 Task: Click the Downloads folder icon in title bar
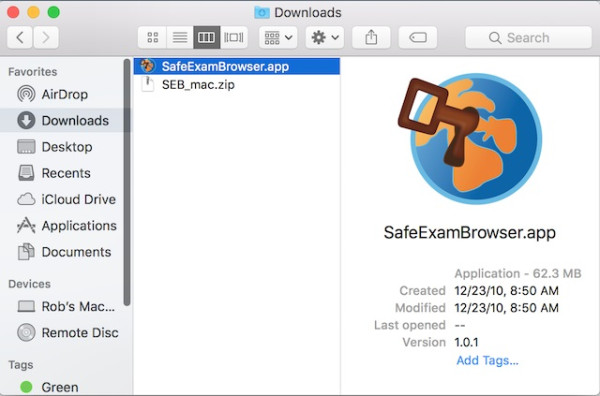point(262,12)
